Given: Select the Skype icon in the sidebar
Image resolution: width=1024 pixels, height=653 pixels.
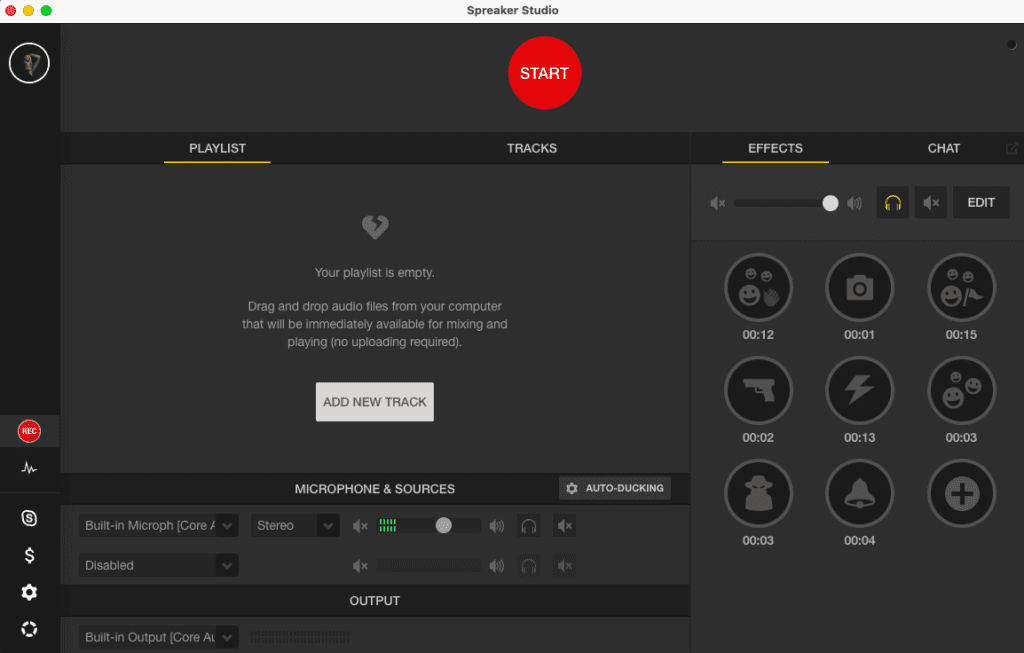Looking at the screenshot, I should [29, 518].
